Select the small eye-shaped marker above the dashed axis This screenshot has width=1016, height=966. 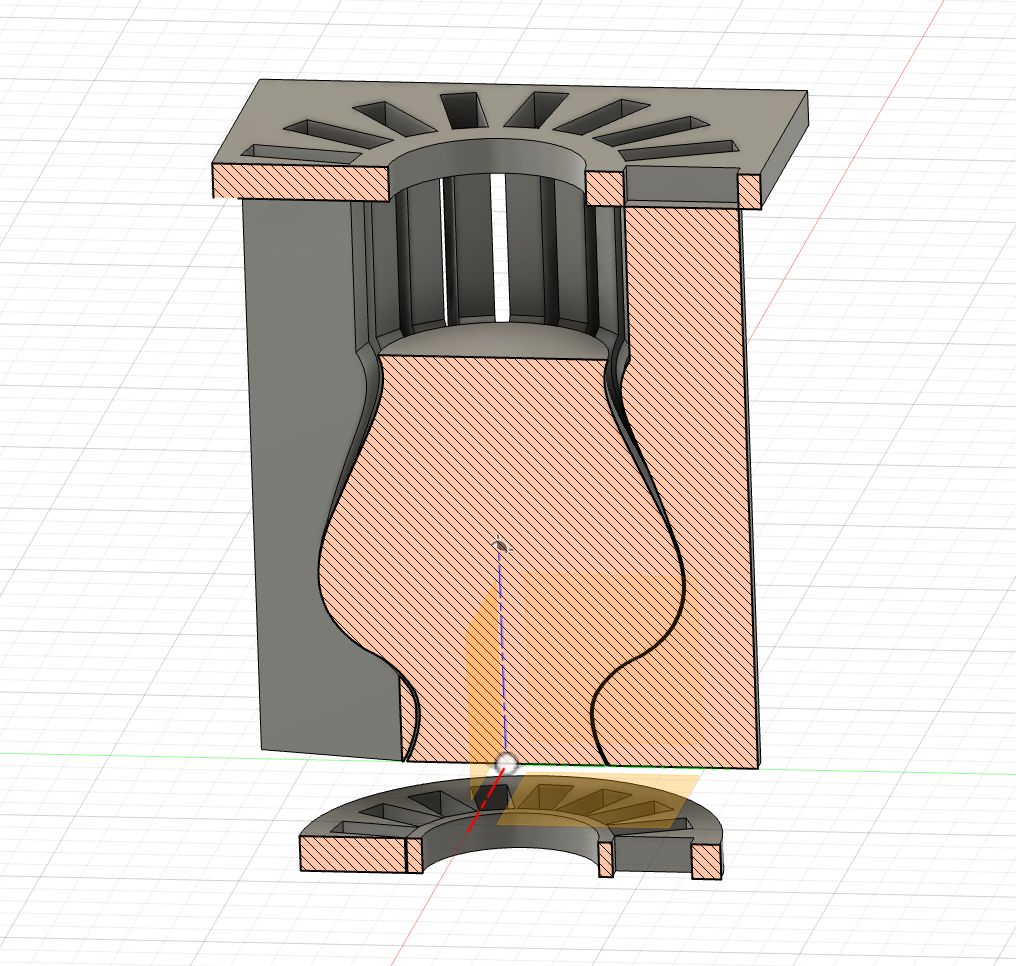502,546
